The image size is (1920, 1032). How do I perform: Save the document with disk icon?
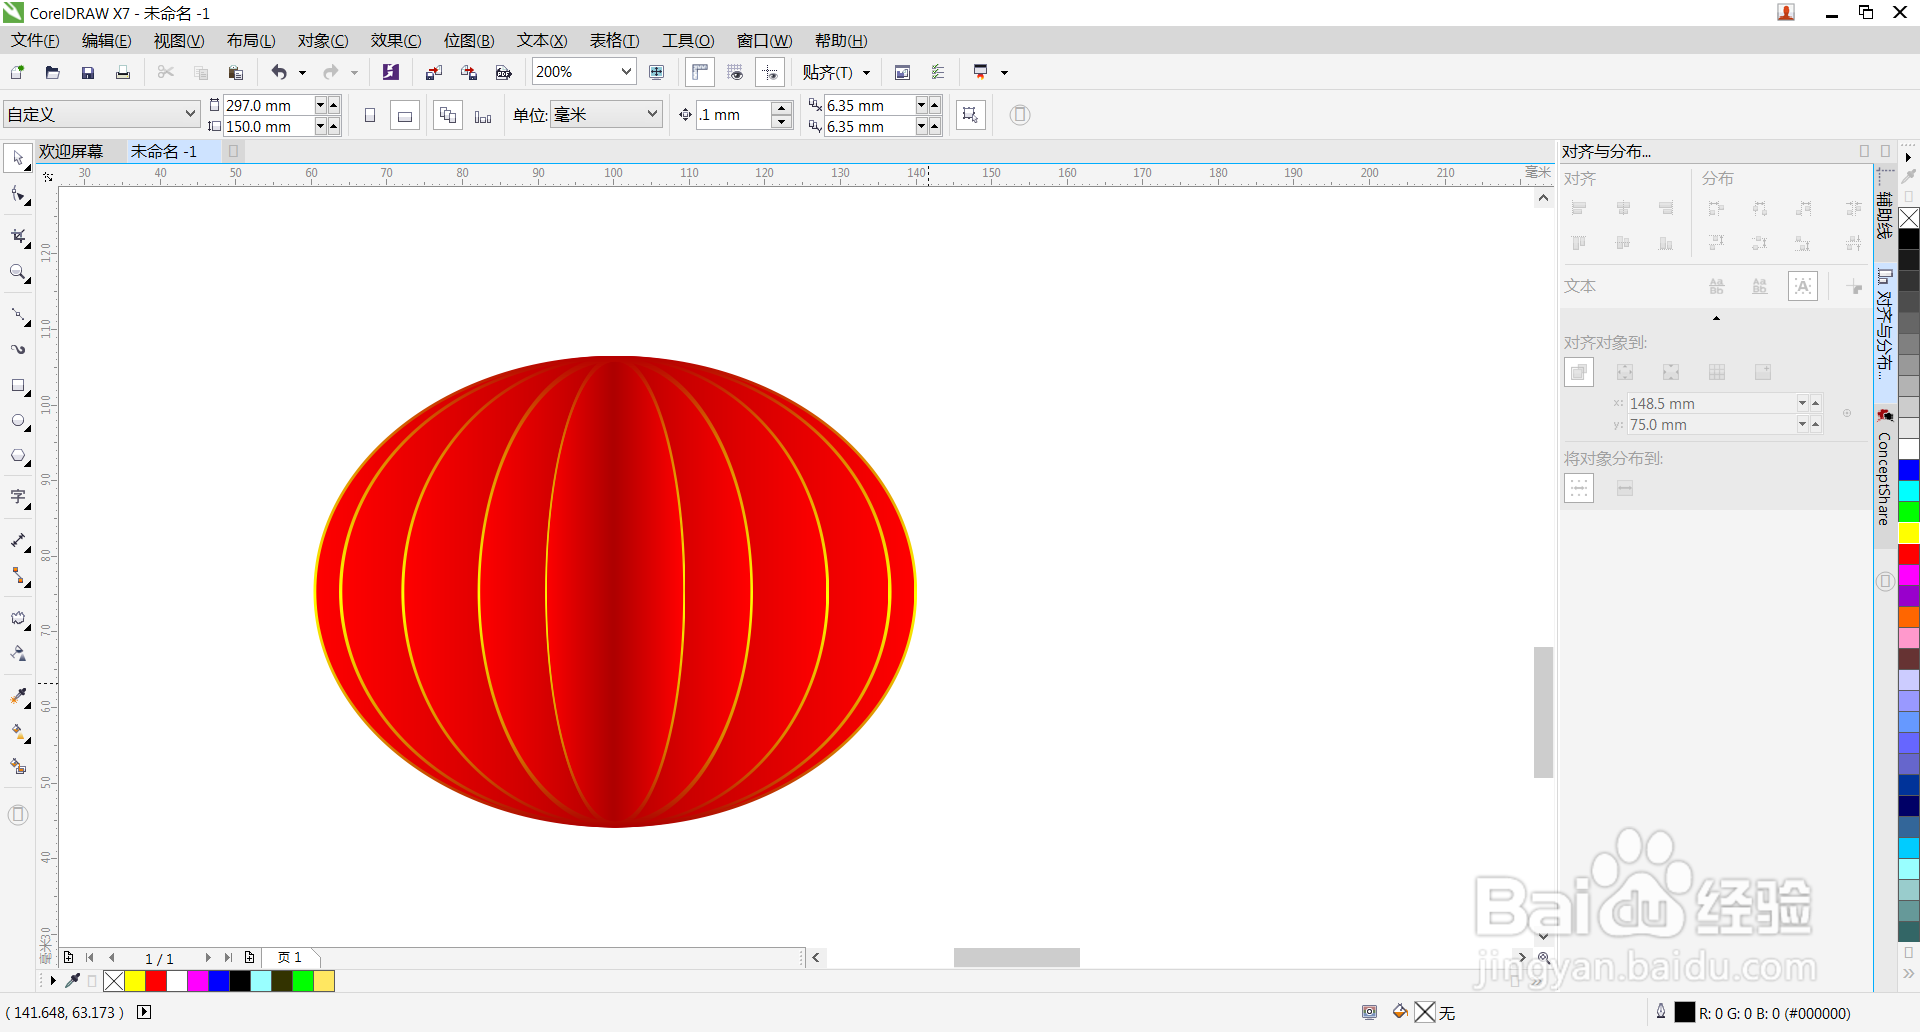click(x=88, y=72)
